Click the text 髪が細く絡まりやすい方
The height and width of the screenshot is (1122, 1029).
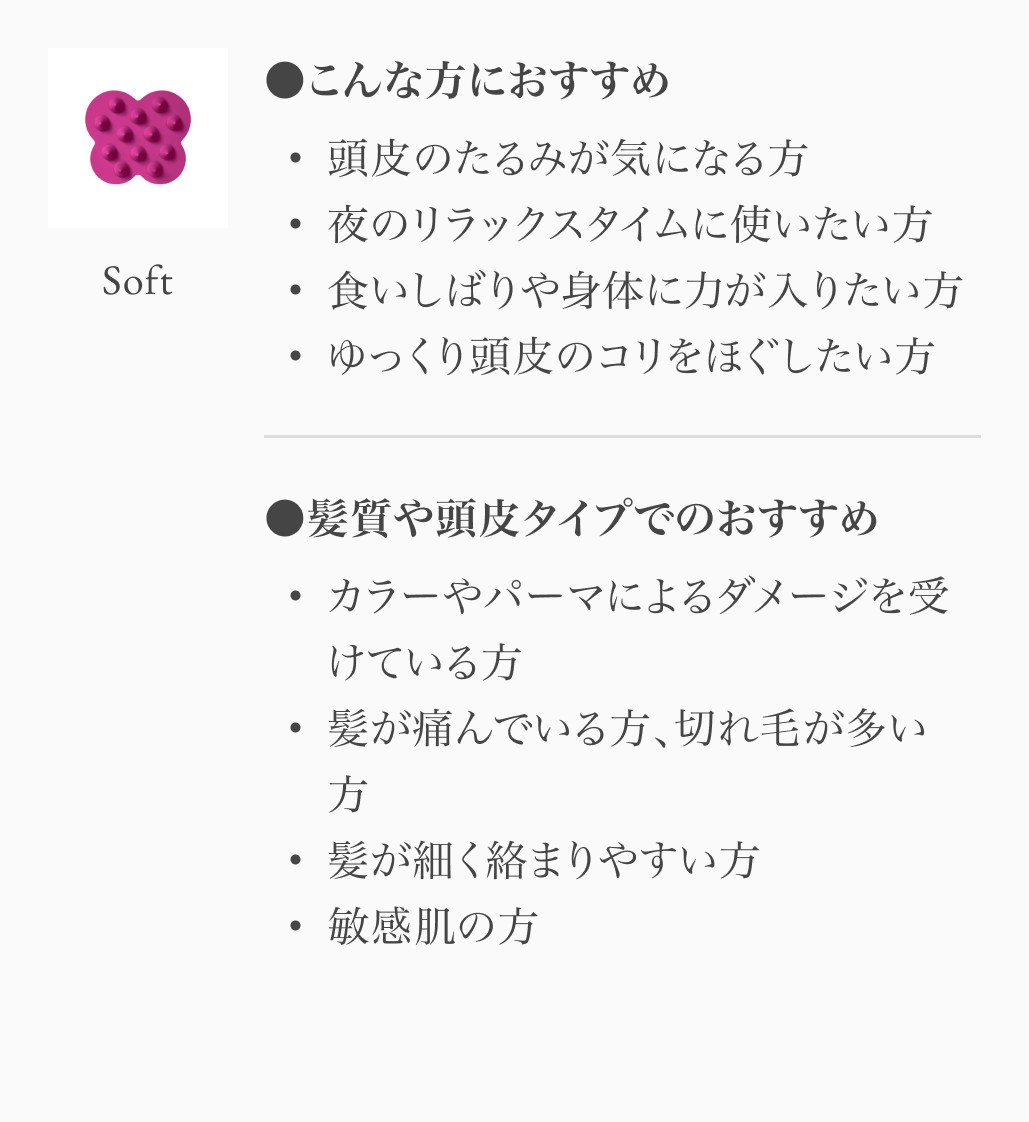click(x=544, y=861)
